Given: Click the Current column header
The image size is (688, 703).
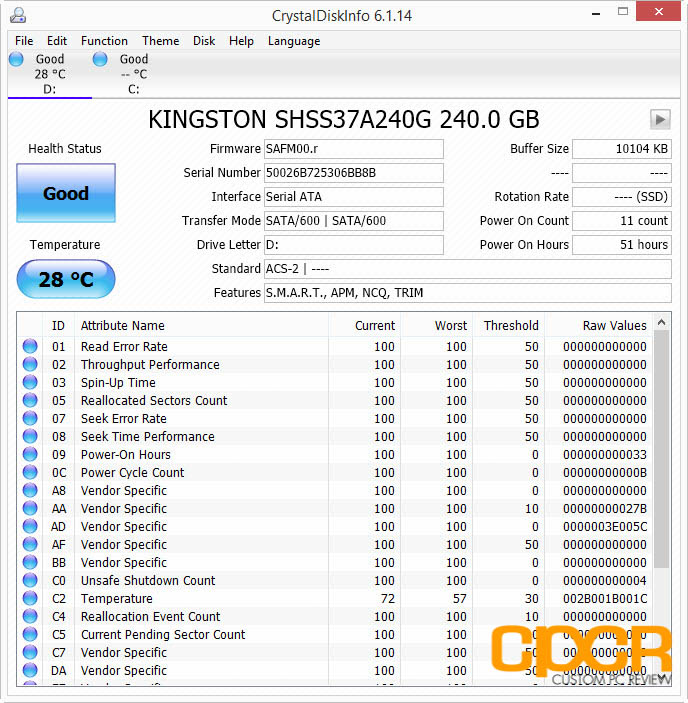Looking at the screenshot, I should (364, 325).
